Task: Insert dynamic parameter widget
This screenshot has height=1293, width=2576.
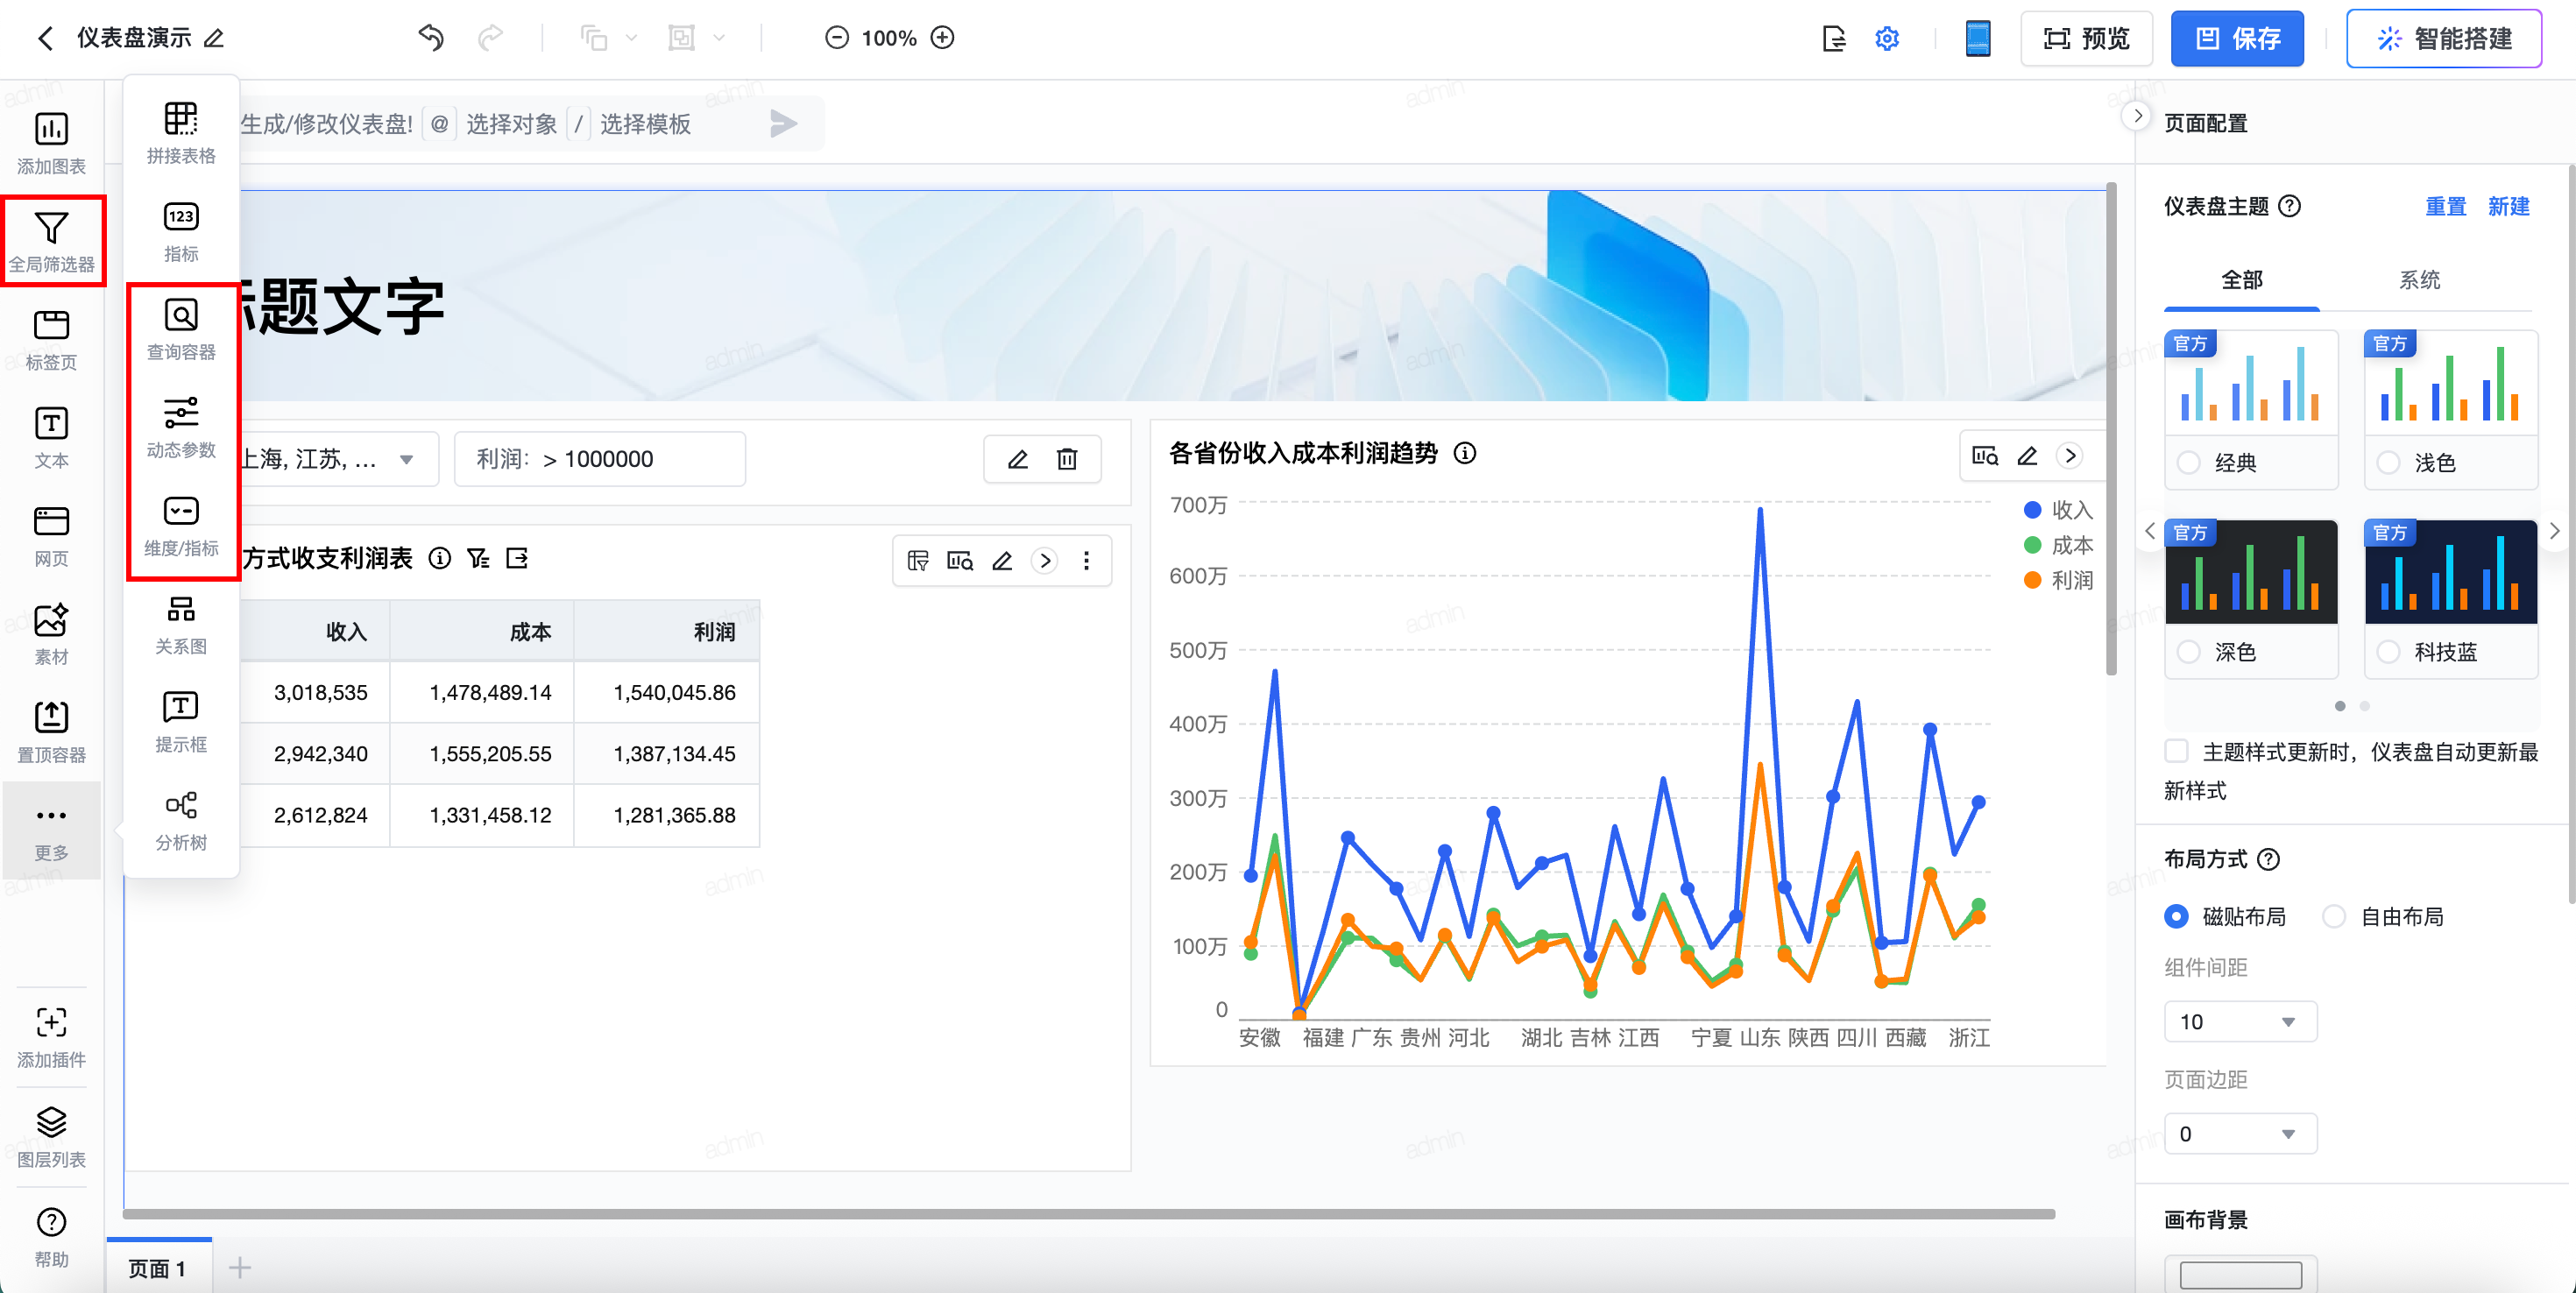Action: click(x=181, y=427)
